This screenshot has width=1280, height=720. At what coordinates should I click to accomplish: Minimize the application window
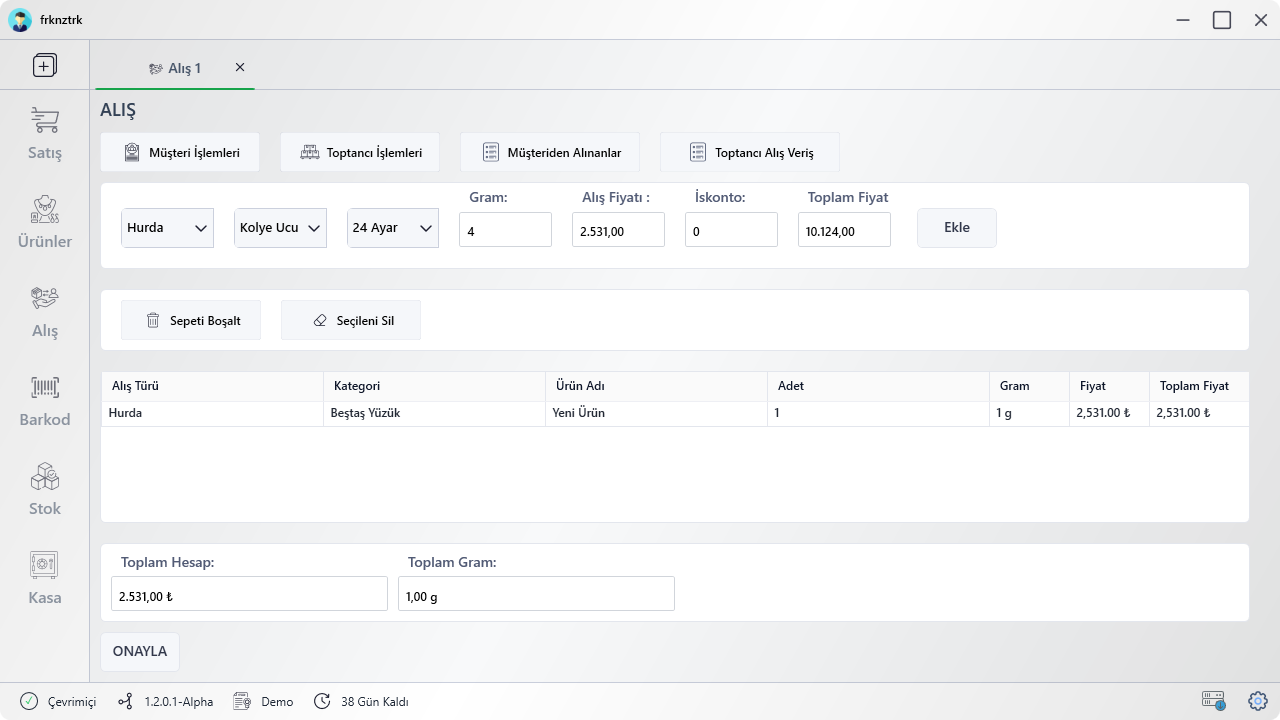click(1184, 20)
